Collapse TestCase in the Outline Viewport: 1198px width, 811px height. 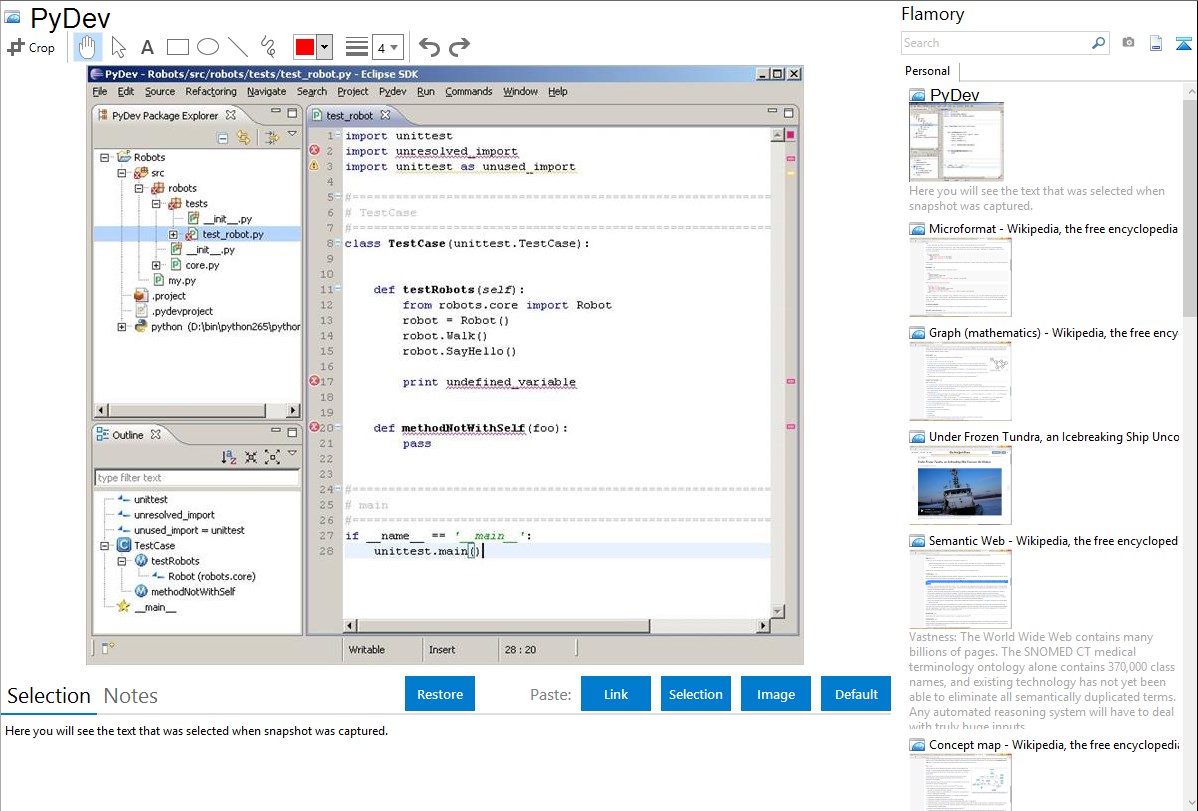click(x=105, y=546)
